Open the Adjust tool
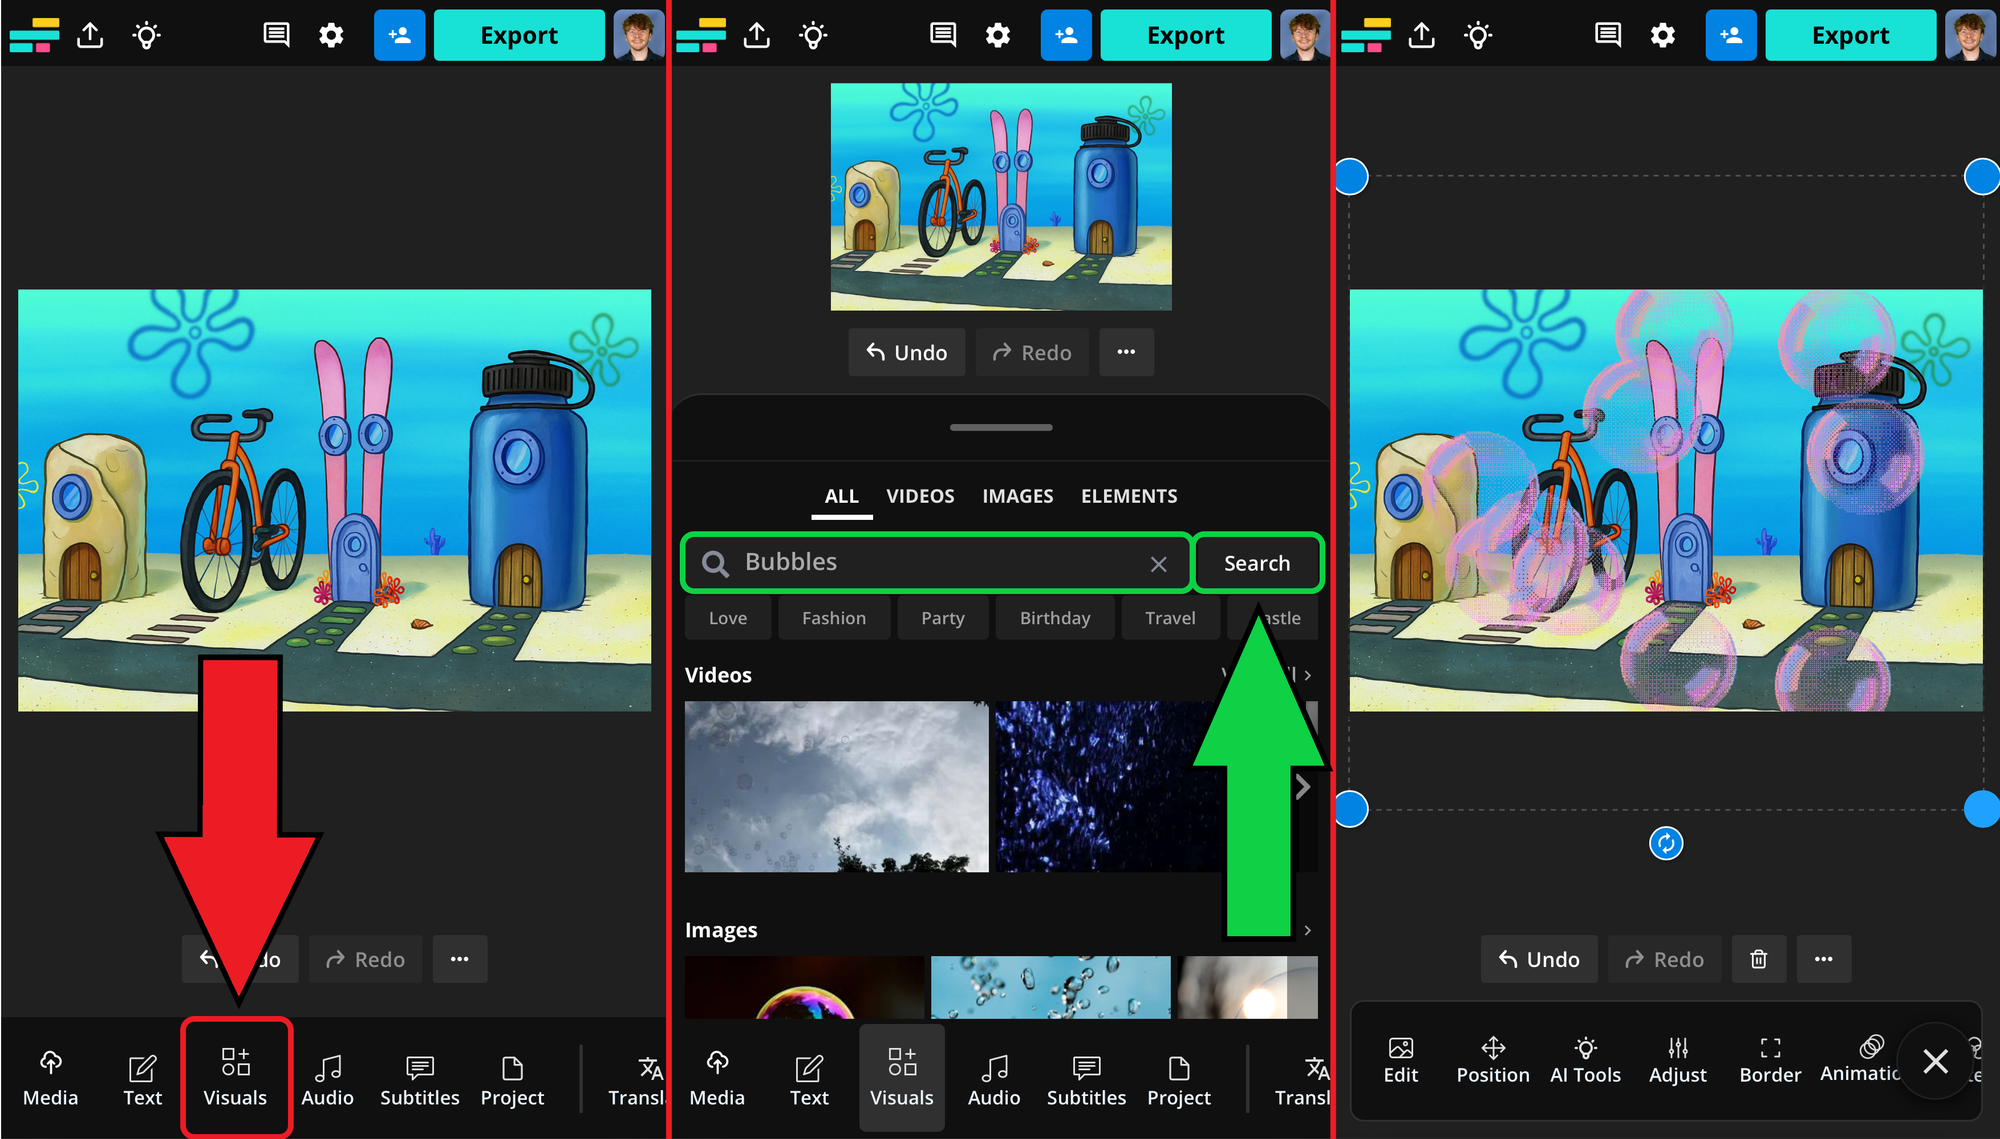The width and height of the screenshot is (2000, 1139). click(x=1678, y=1058)
